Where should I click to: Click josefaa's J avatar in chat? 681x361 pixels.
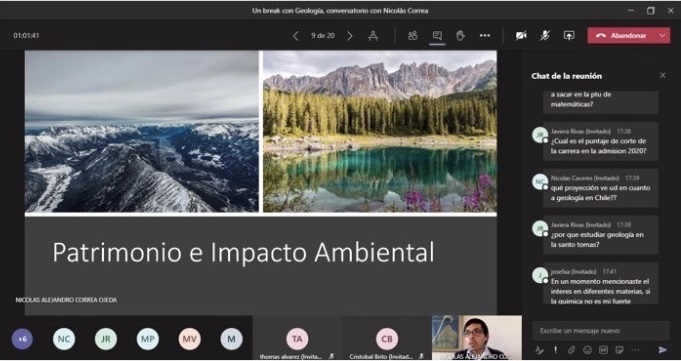click(540, 275)
